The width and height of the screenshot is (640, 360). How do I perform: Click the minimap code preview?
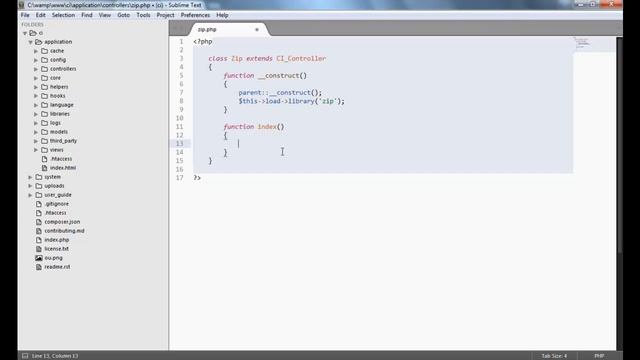[x=582, y=43]
